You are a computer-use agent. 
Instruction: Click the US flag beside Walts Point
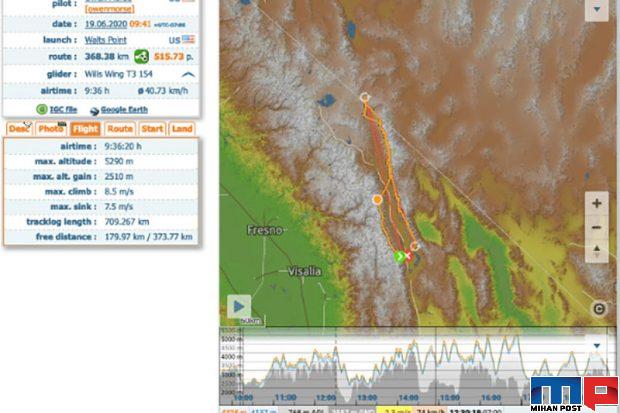(x=188, y=39)
